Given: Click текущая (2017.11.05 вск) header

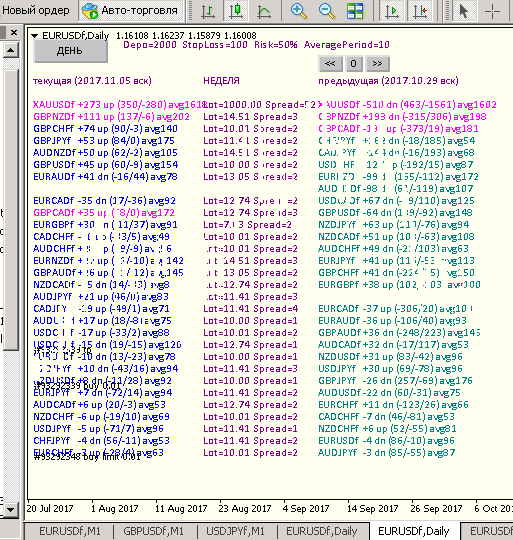Looking at the screenshot, I should click(92, 81).
